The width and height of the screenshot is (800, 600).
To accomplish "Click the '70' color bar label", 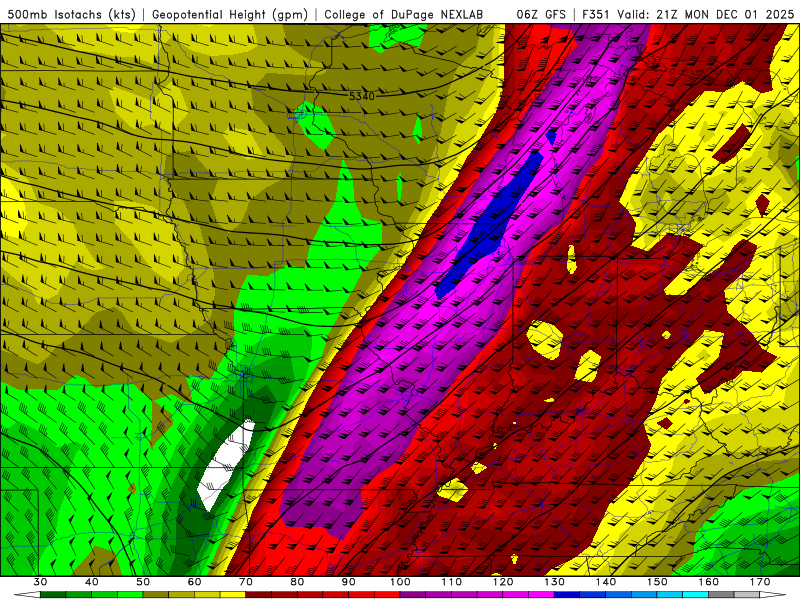I will [245, 582].
